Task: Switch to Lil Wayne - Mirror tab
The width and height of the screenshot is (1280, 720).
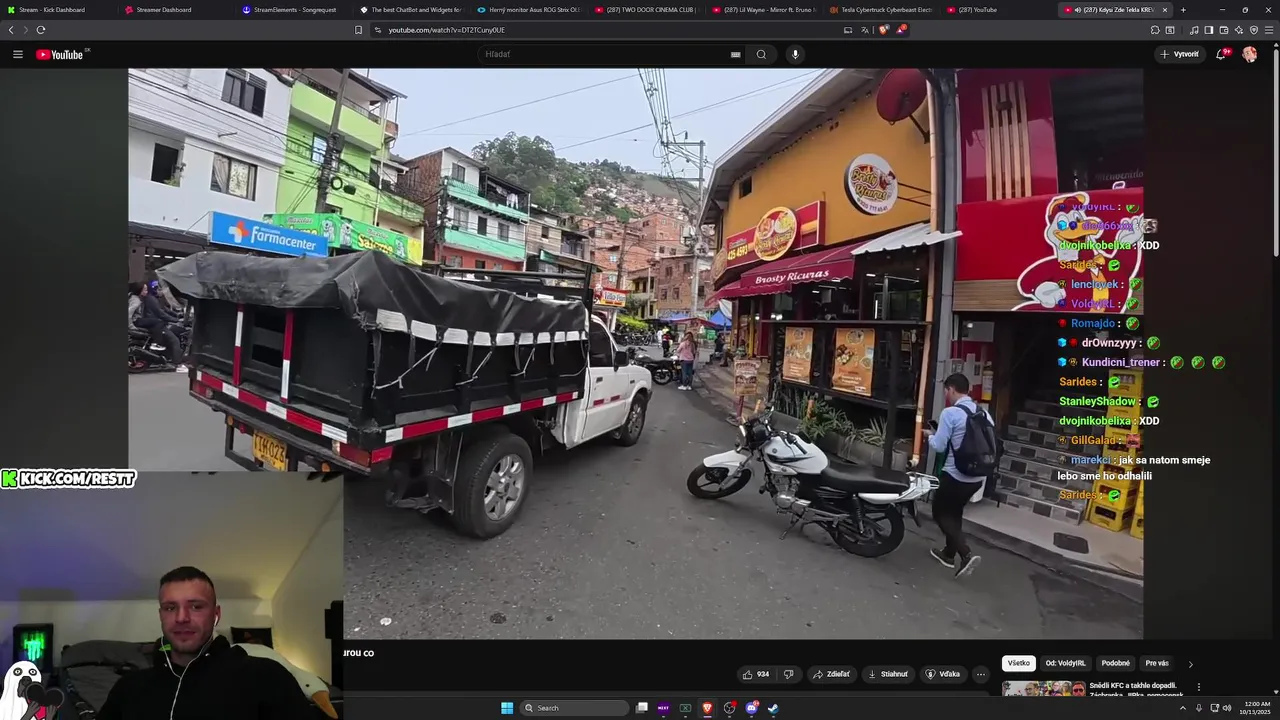Action: tap(765, 10)
